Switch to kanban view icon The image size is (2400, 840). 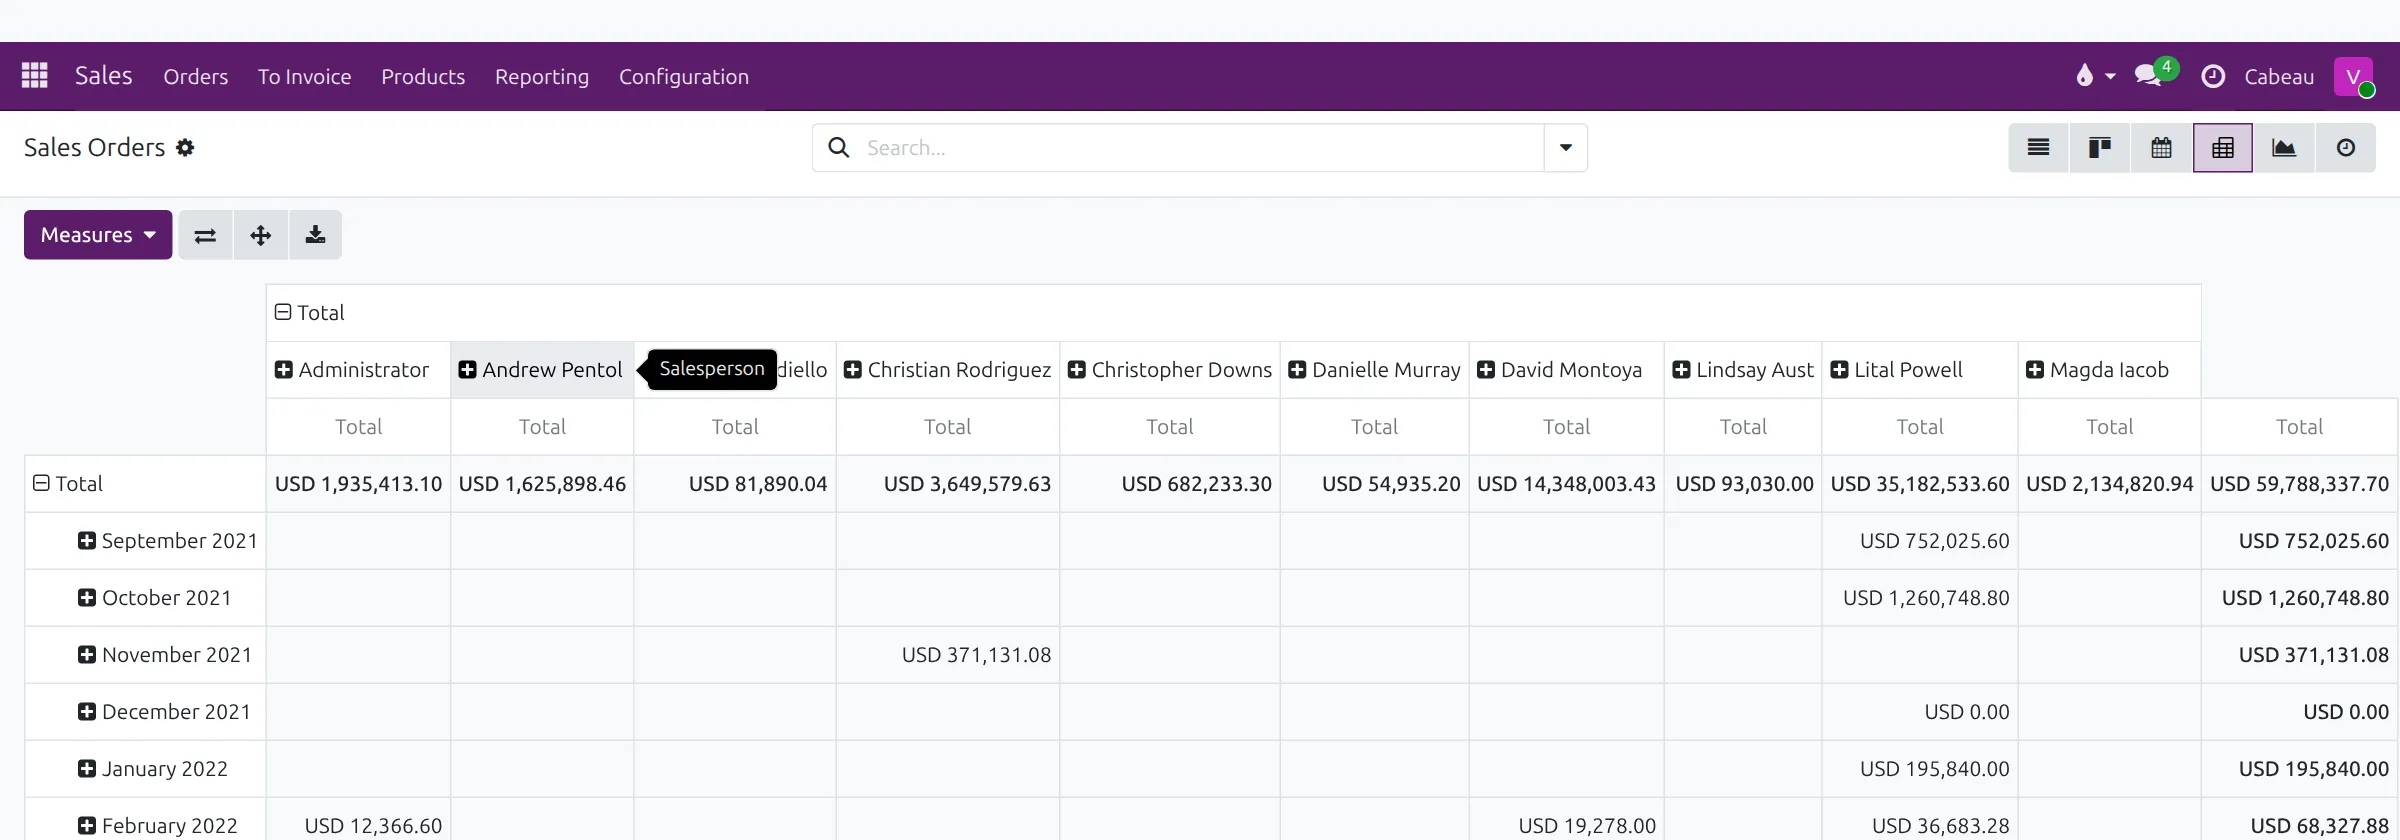[2100, 148]
